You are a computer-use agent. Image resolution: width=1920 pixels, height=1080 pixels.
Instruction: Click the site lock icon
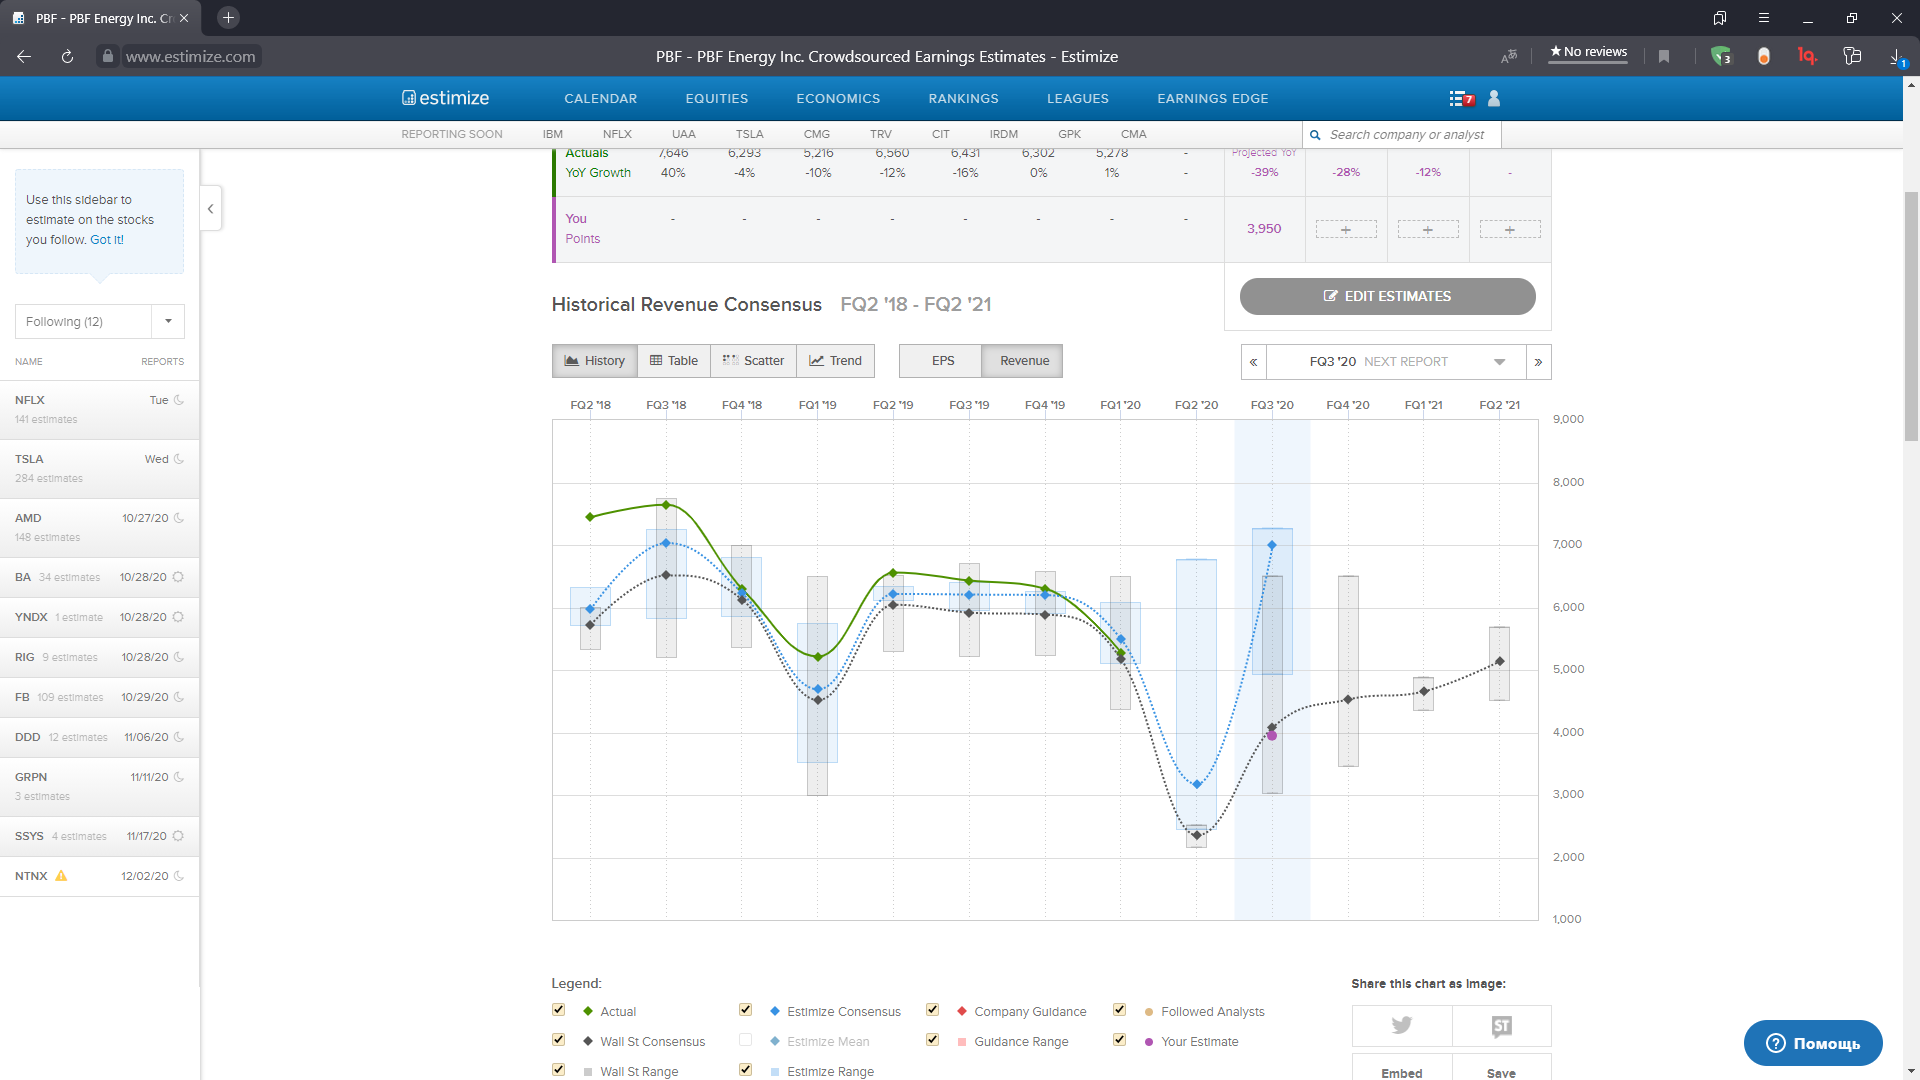click(108, 57)
